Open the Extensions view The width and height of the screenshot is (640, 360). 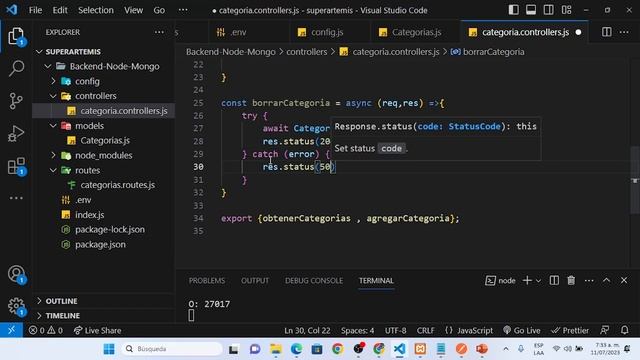pos(16,166)
